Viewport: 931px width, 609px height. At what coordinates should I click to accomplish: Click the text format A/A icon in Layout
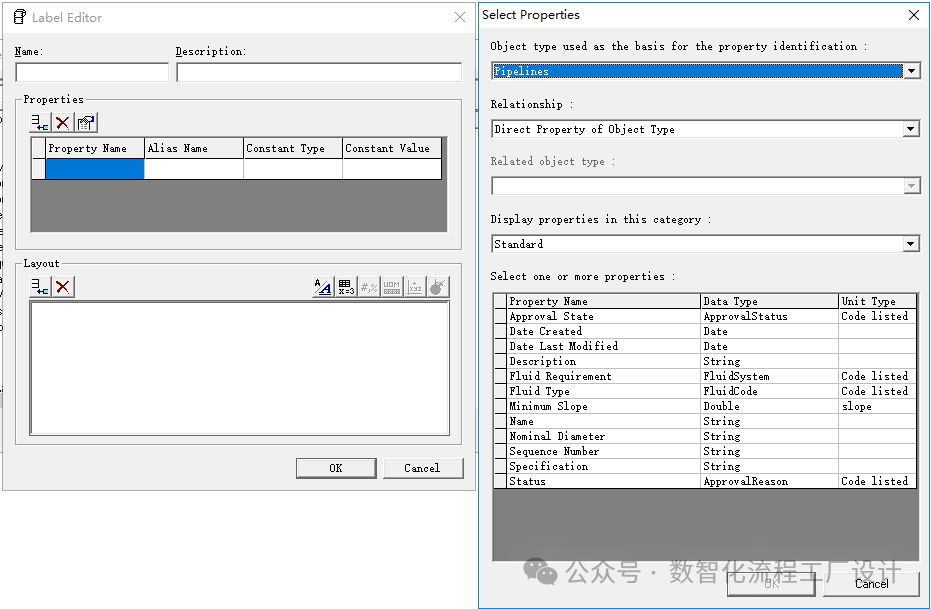click(322, 287)
